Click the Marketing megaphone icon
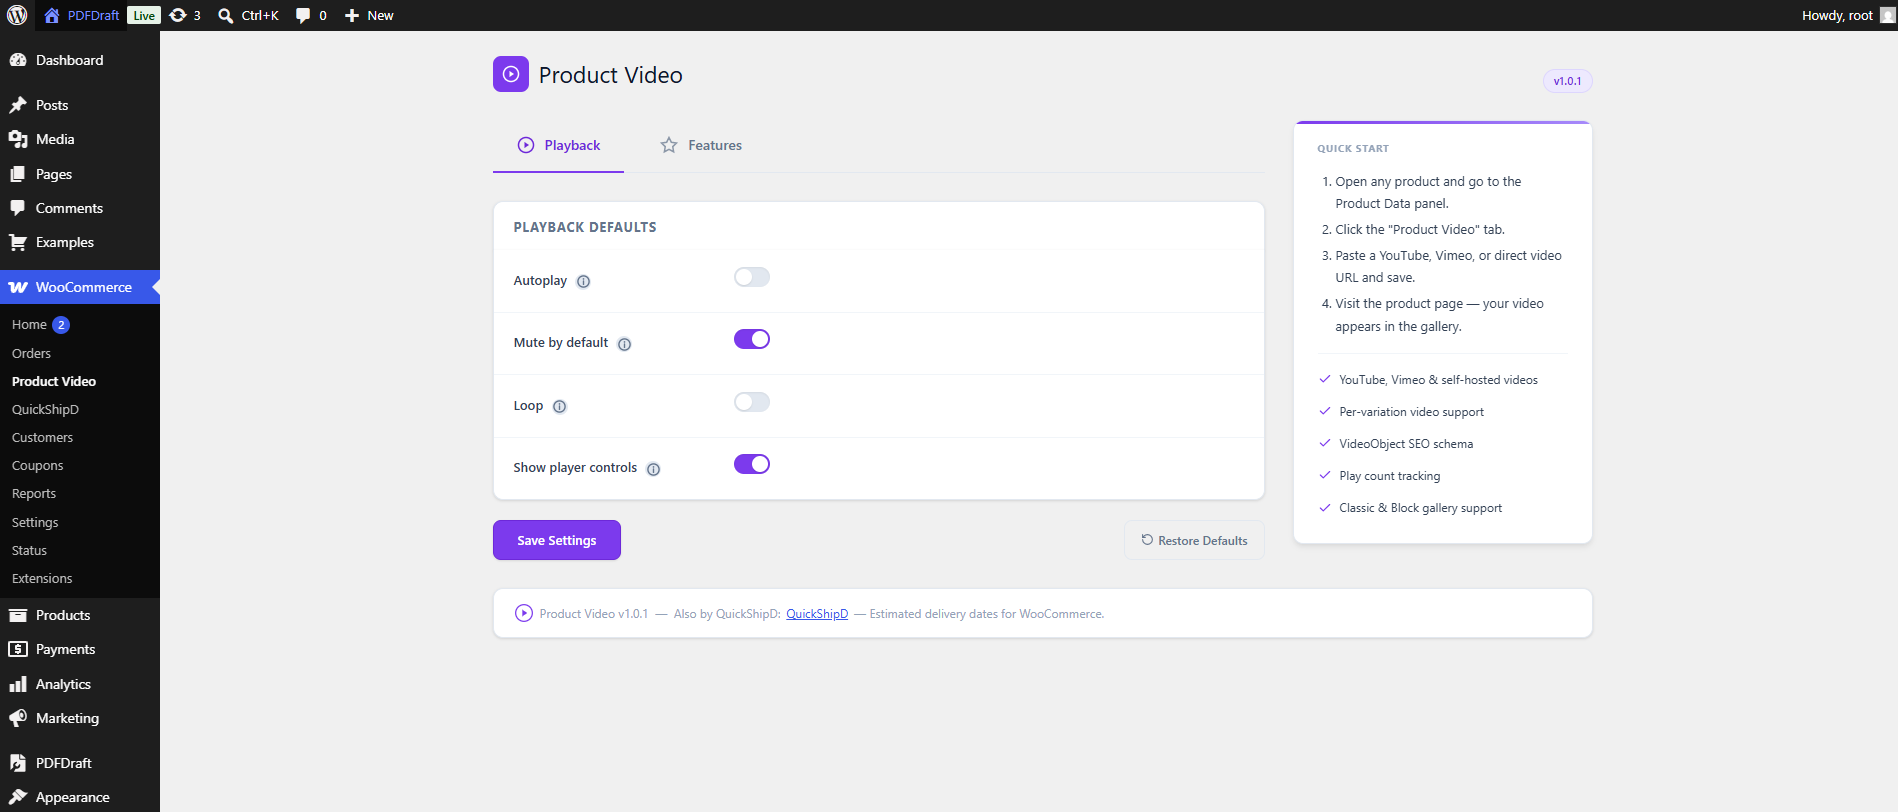 point(18,718)
